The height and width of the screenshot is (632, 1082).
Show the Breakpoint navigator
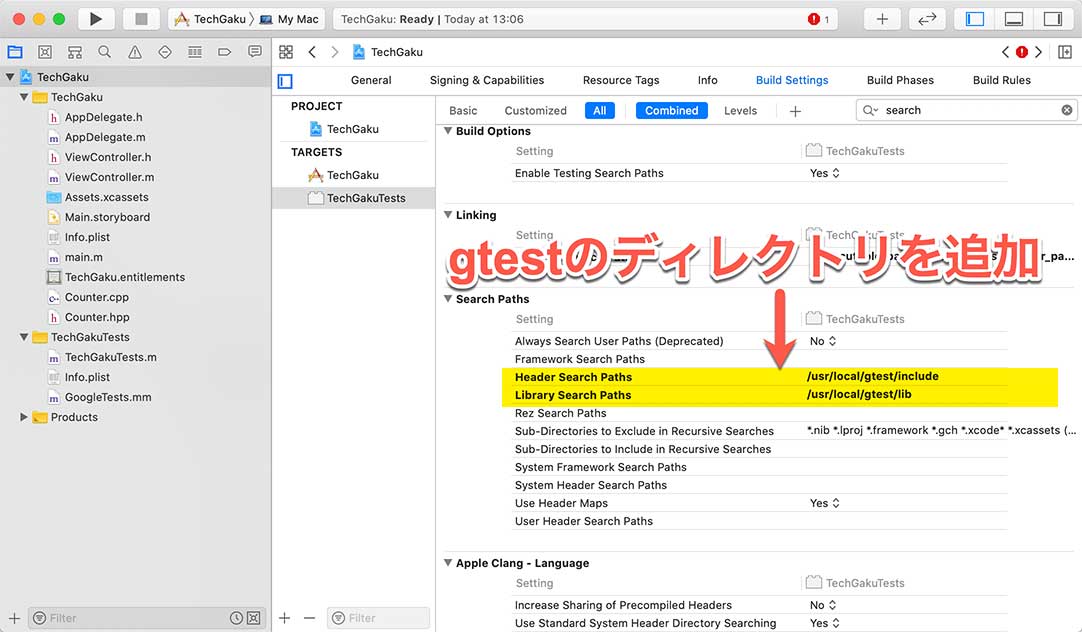pyautogui.click(x=224, y=52)
